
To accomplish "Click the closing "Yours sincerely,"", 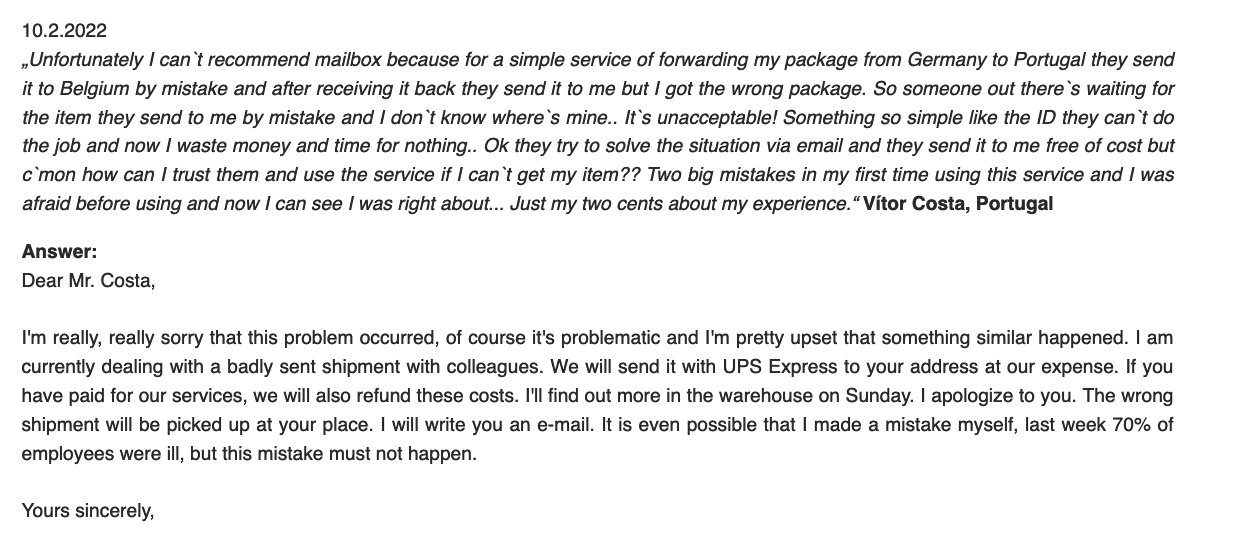I will click(x=88, y=512).
